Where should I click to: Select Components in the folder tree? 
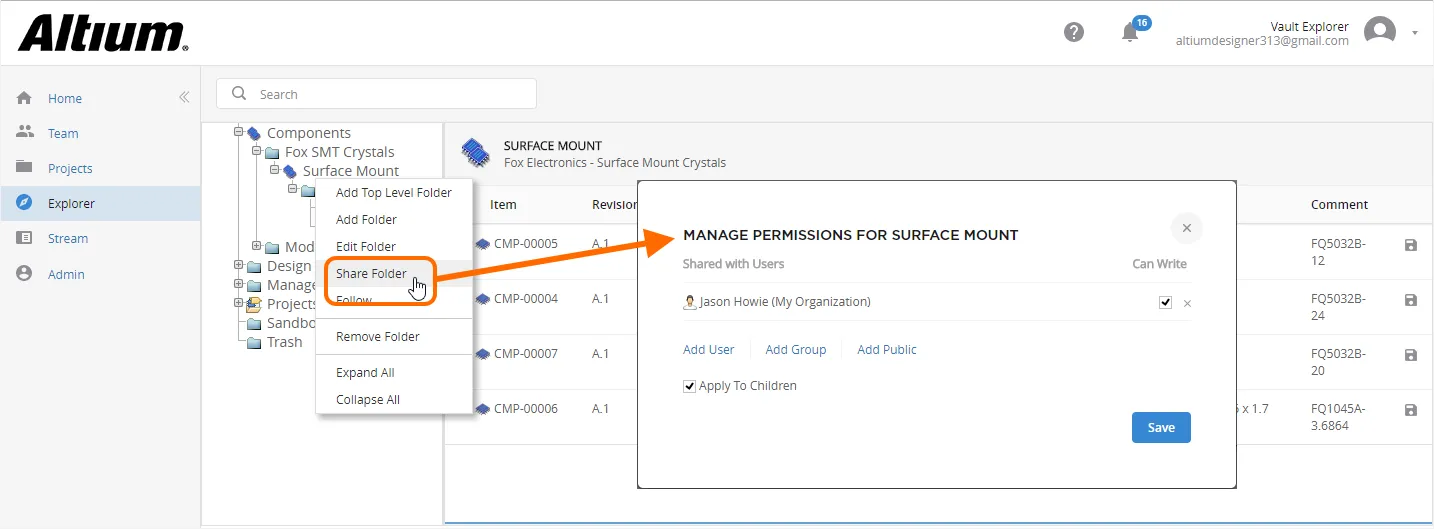click(x=308, y=132)
